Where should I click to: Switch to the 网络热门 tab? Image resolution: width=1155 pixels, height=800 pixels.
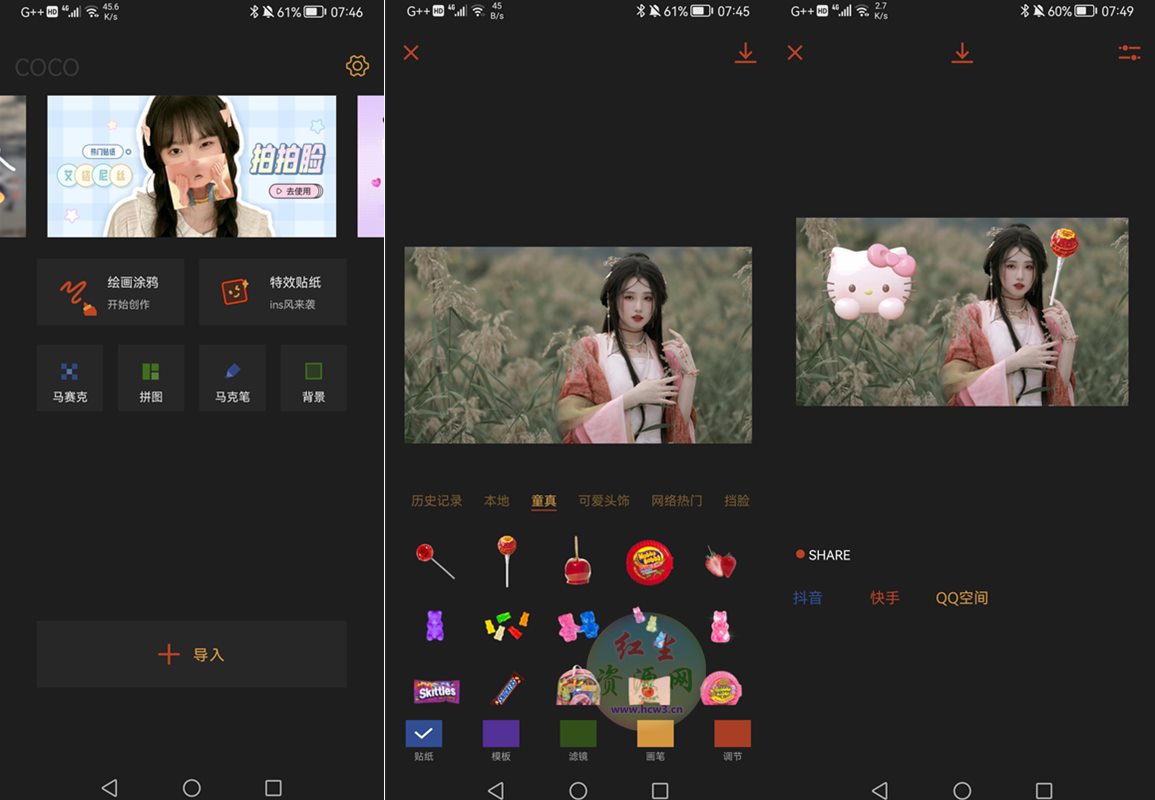[676, 501]
